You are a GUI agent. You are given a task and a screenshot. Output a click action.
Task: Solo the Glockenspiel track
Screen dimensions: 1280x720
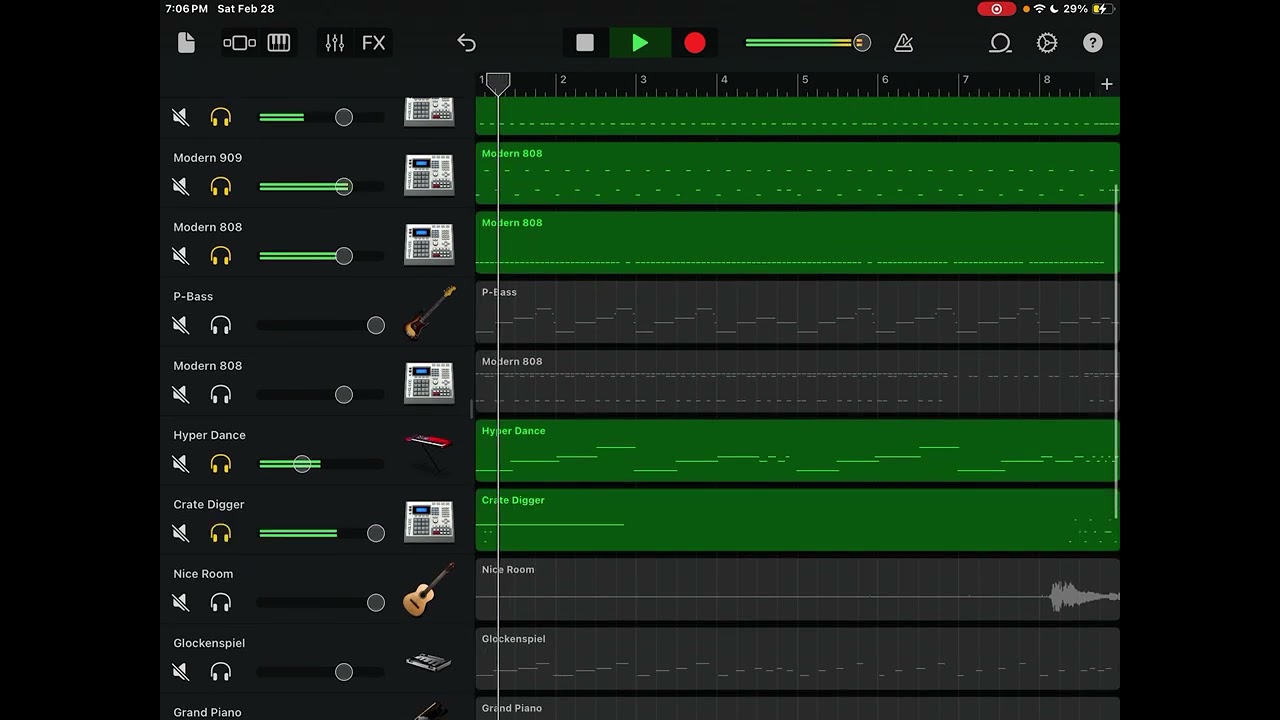tap(221, 672)
